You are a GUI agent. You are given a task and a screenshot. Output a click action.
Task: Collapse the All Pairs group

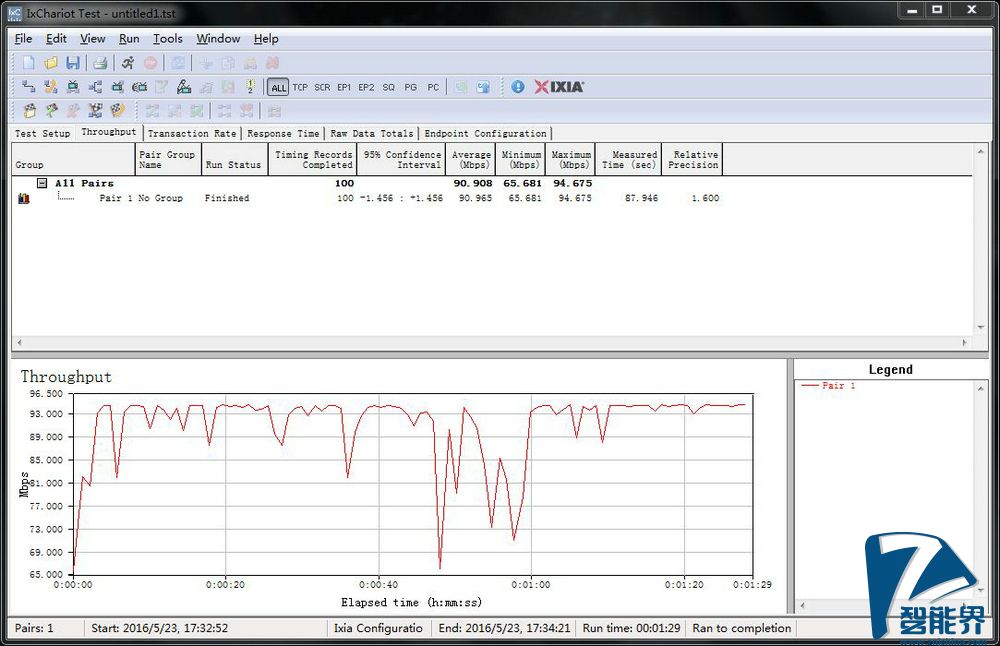42,184
